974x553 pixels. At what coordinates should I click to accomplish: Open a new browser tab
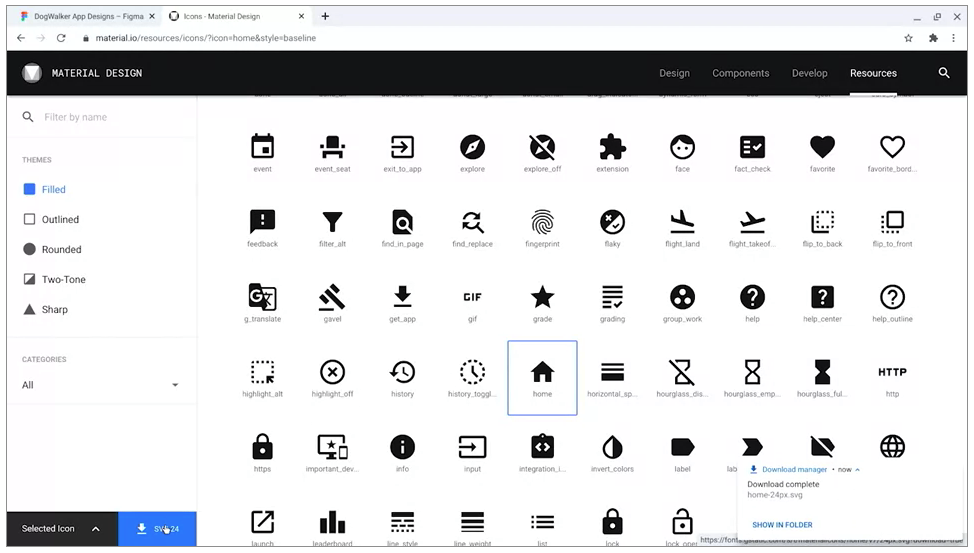(325, 16)
